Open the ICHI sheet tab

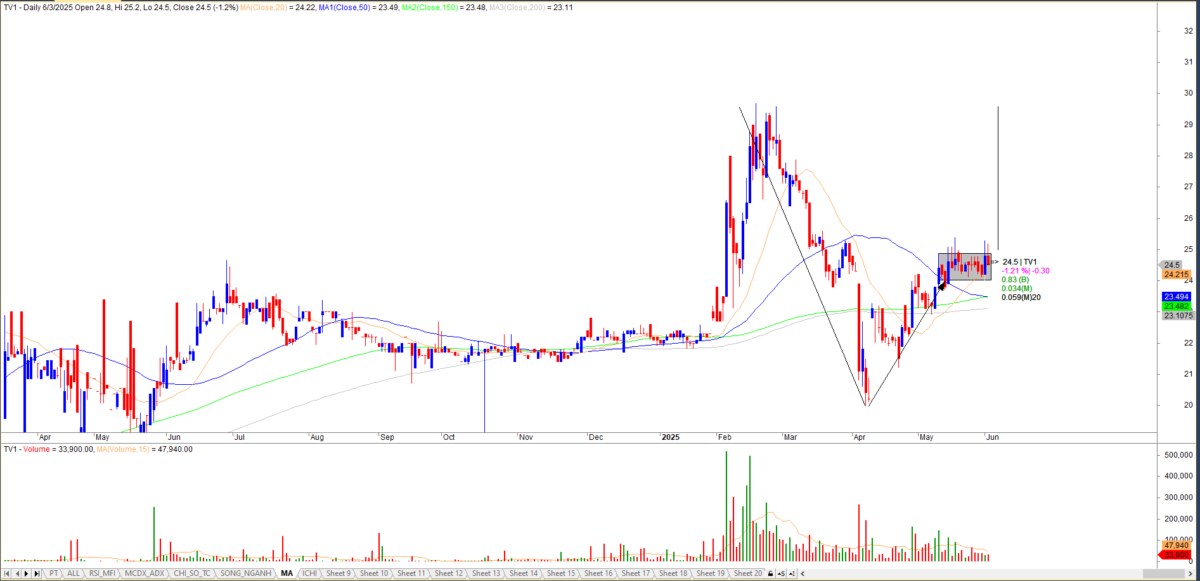pyautogui.click(x=309, y=573)
